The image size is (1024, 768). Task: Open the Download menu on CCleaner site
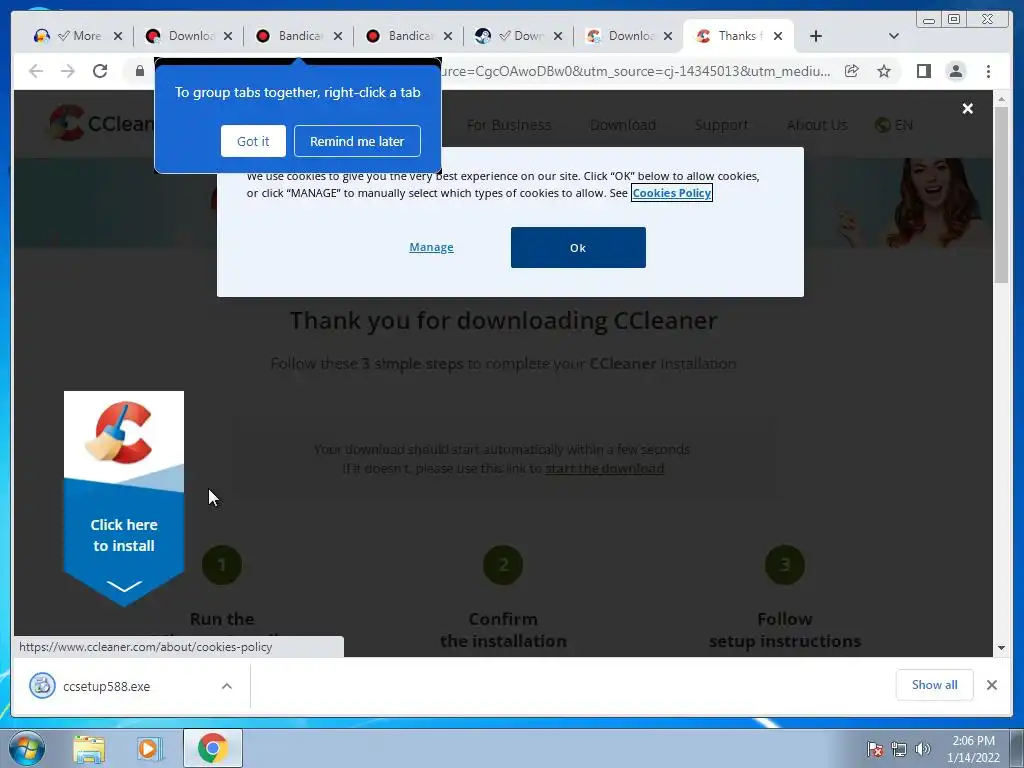point(623,125)
